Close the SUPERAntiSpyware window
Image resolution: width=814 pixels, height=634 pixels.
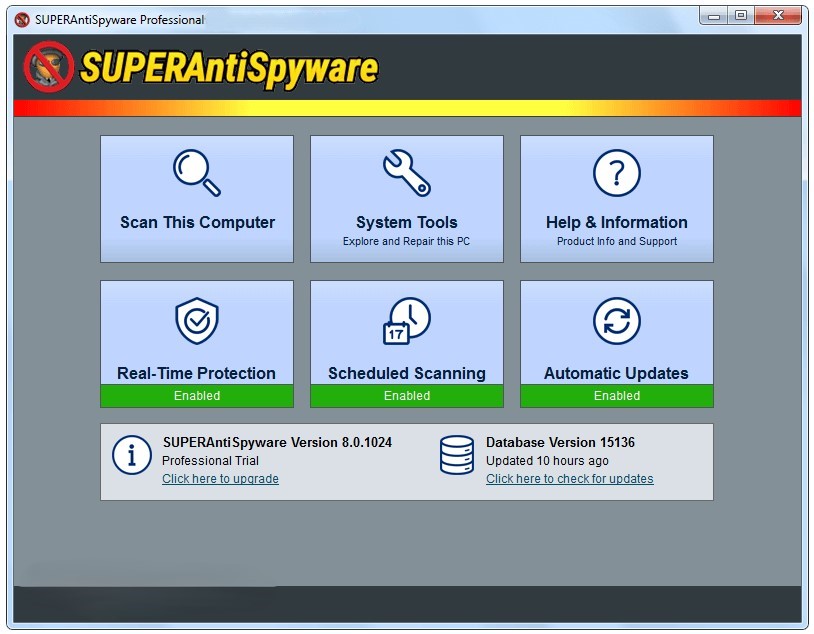pyautogui.click(x=778, y=16)
